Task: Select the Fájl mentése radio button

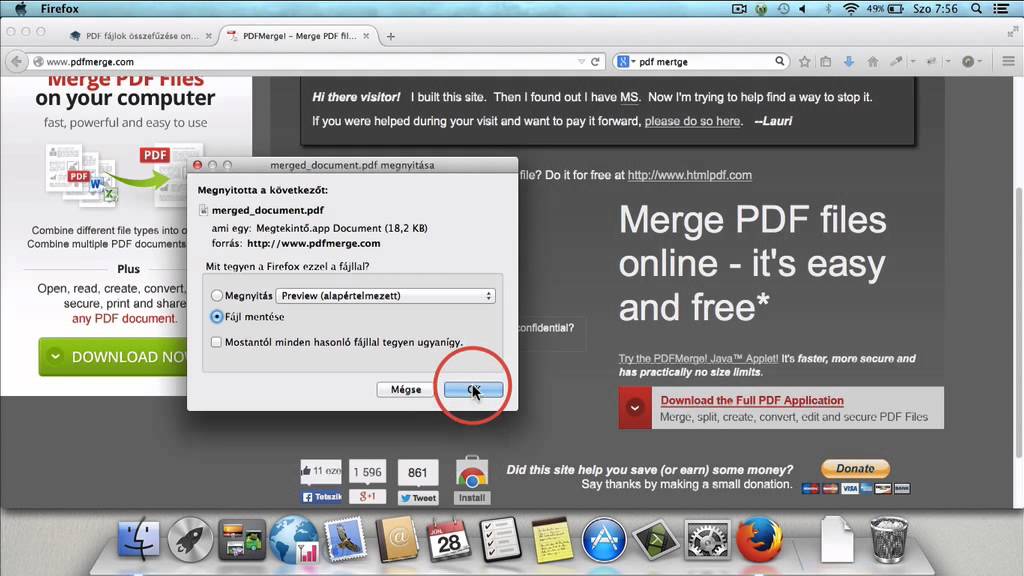Action: [217, 317]
